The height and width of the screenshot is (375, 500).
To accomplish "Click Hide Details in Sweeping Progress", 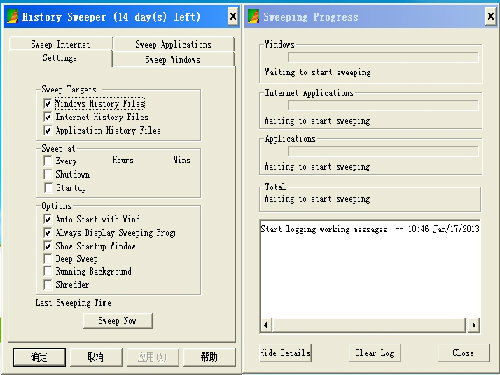I will click(285, 353).
